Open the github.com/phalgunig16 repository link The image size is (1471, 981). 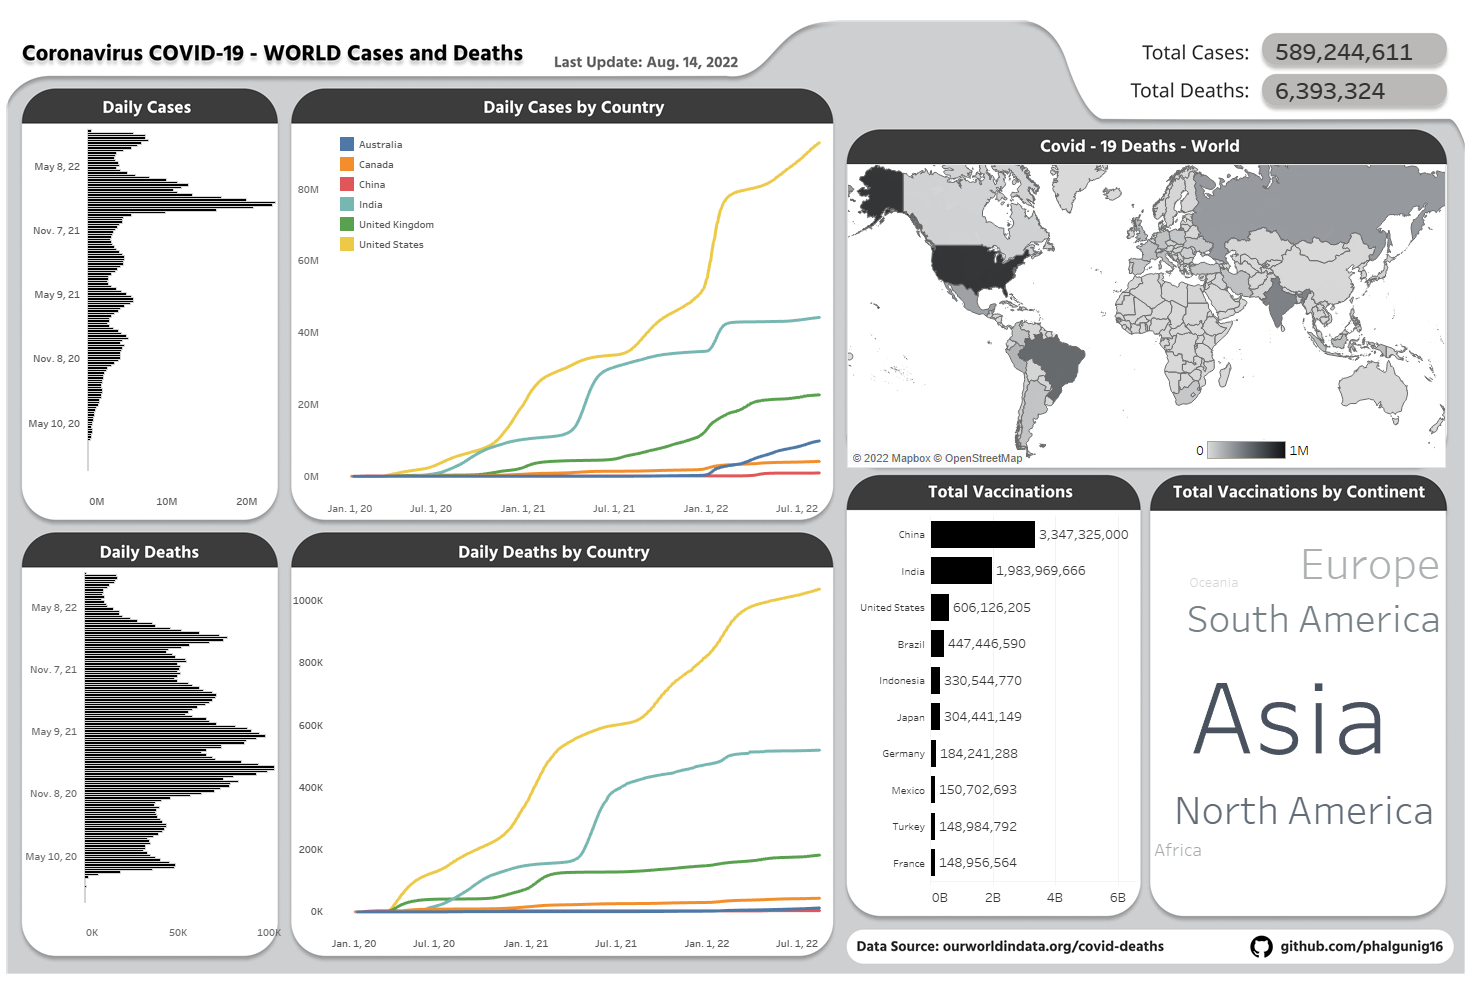(x=1361, y=946)
